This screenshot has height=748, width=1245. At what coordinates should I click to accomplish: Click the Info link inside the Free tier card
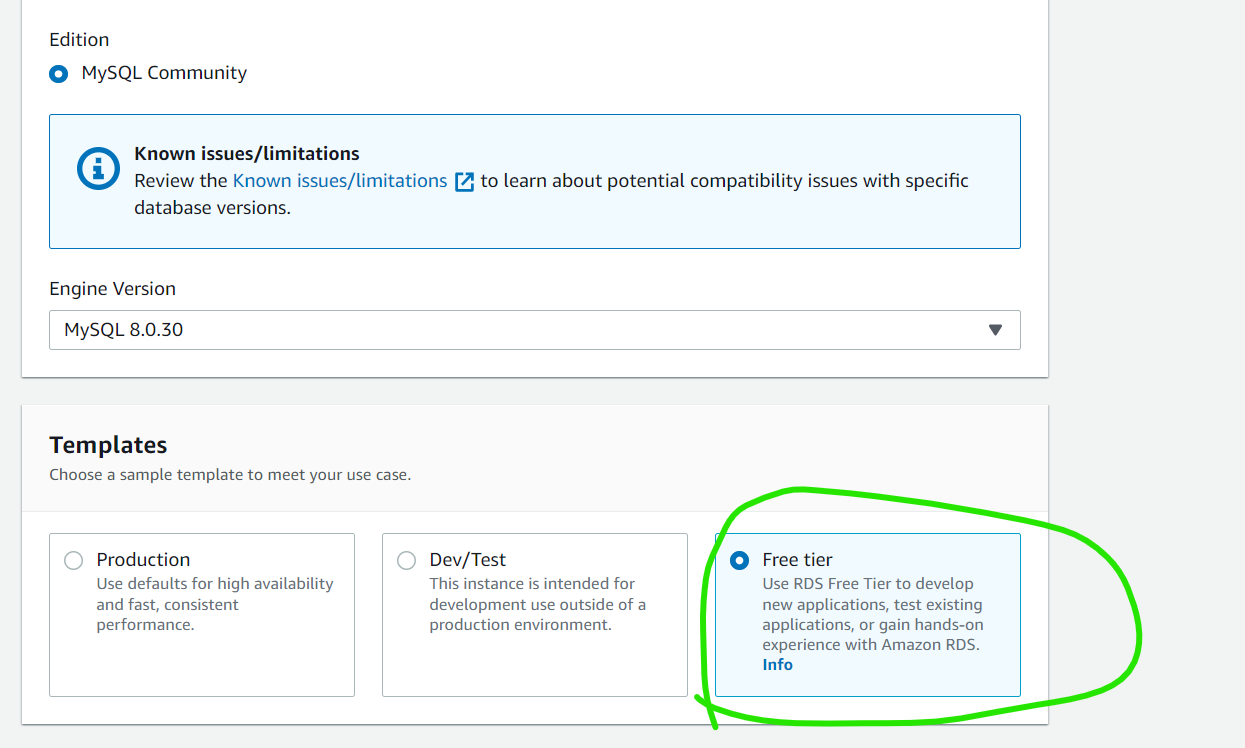(x=777, y=664)
